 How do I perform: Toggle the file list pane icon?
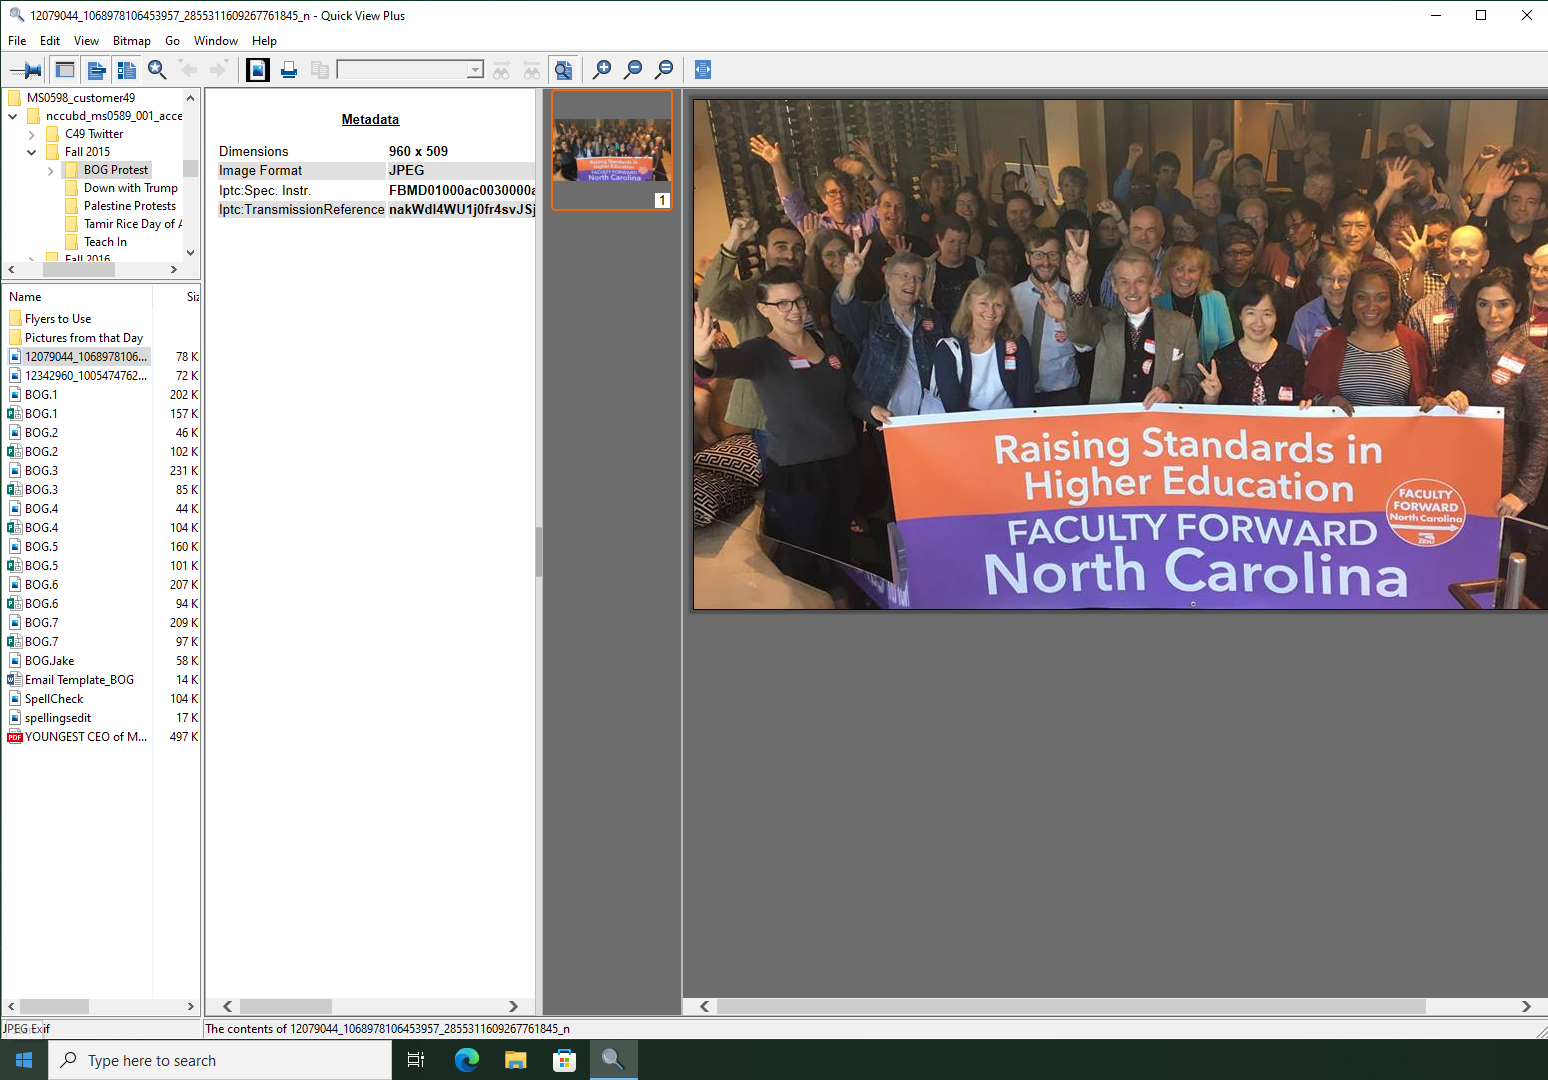coord(96,70)
